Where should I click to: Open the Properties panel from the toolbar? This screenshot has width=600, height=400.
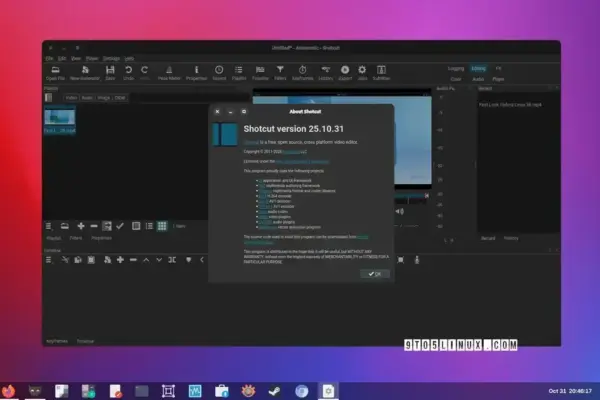[x=196, y=73]
